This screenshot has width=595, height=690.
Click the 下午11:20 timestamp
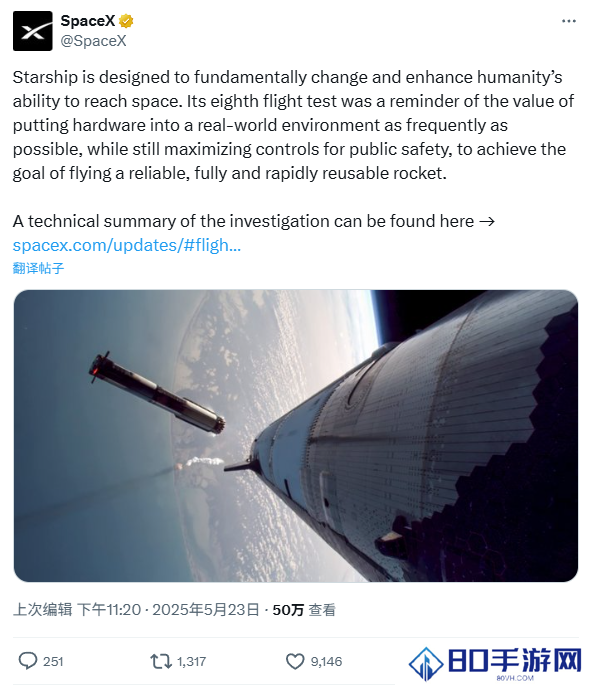[x=109, y=610]
